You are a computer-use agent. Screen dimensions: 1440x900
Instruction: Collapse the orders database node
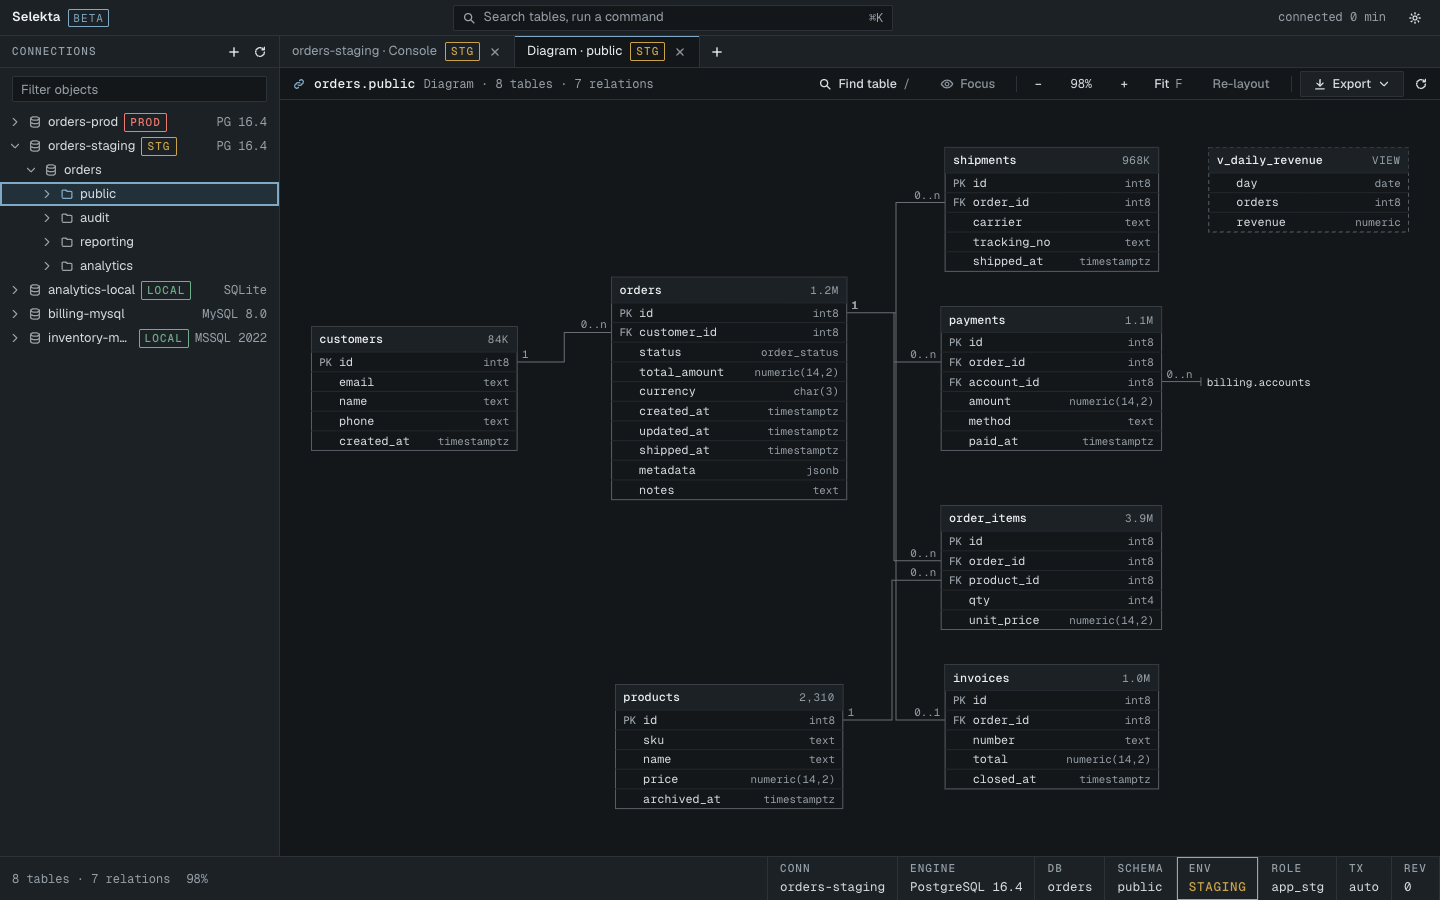(31, 170)
